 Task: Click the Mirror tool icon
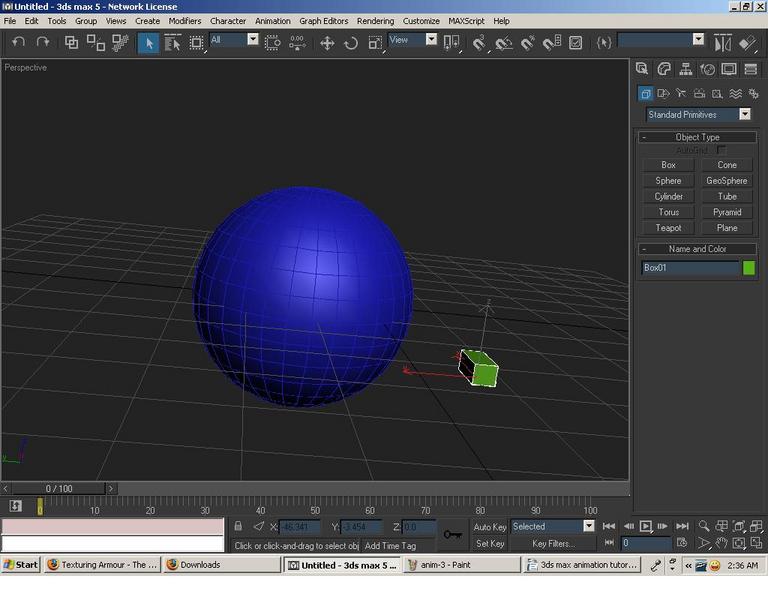click(722, 43)
